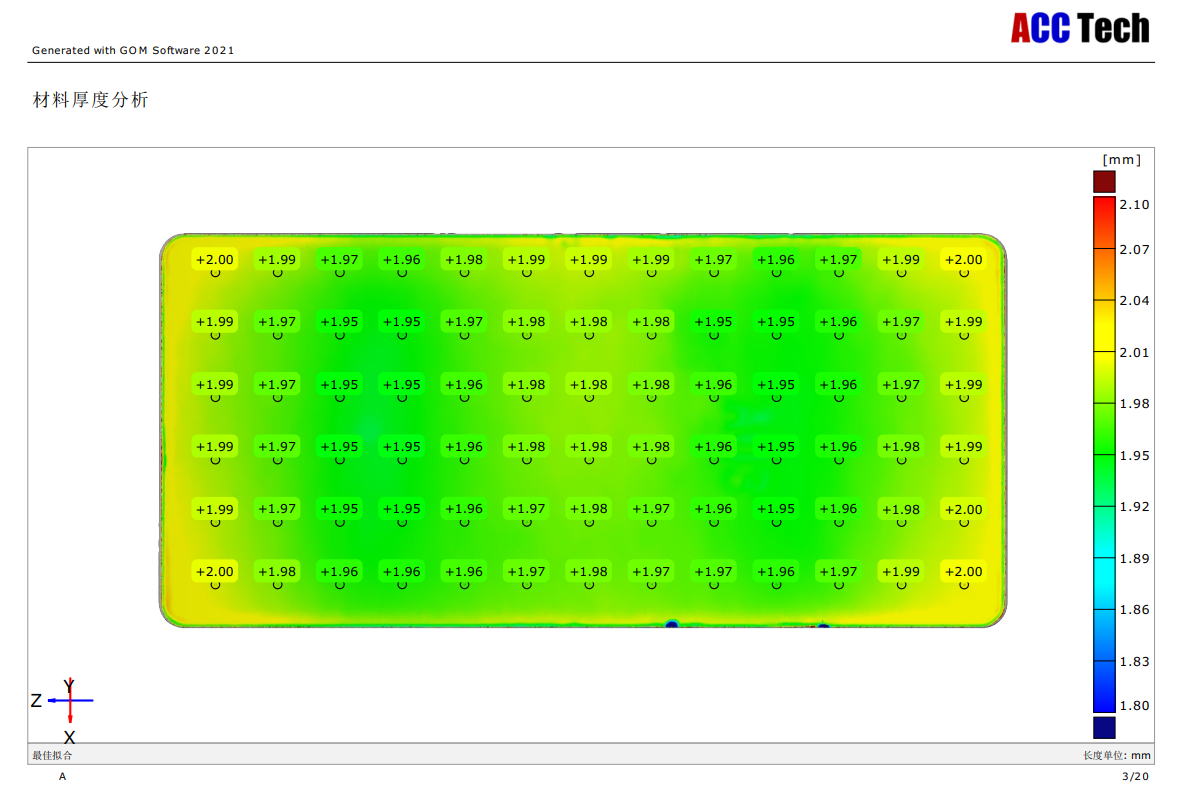Click the XYZ coordinate axis indicator

[69, 700]
